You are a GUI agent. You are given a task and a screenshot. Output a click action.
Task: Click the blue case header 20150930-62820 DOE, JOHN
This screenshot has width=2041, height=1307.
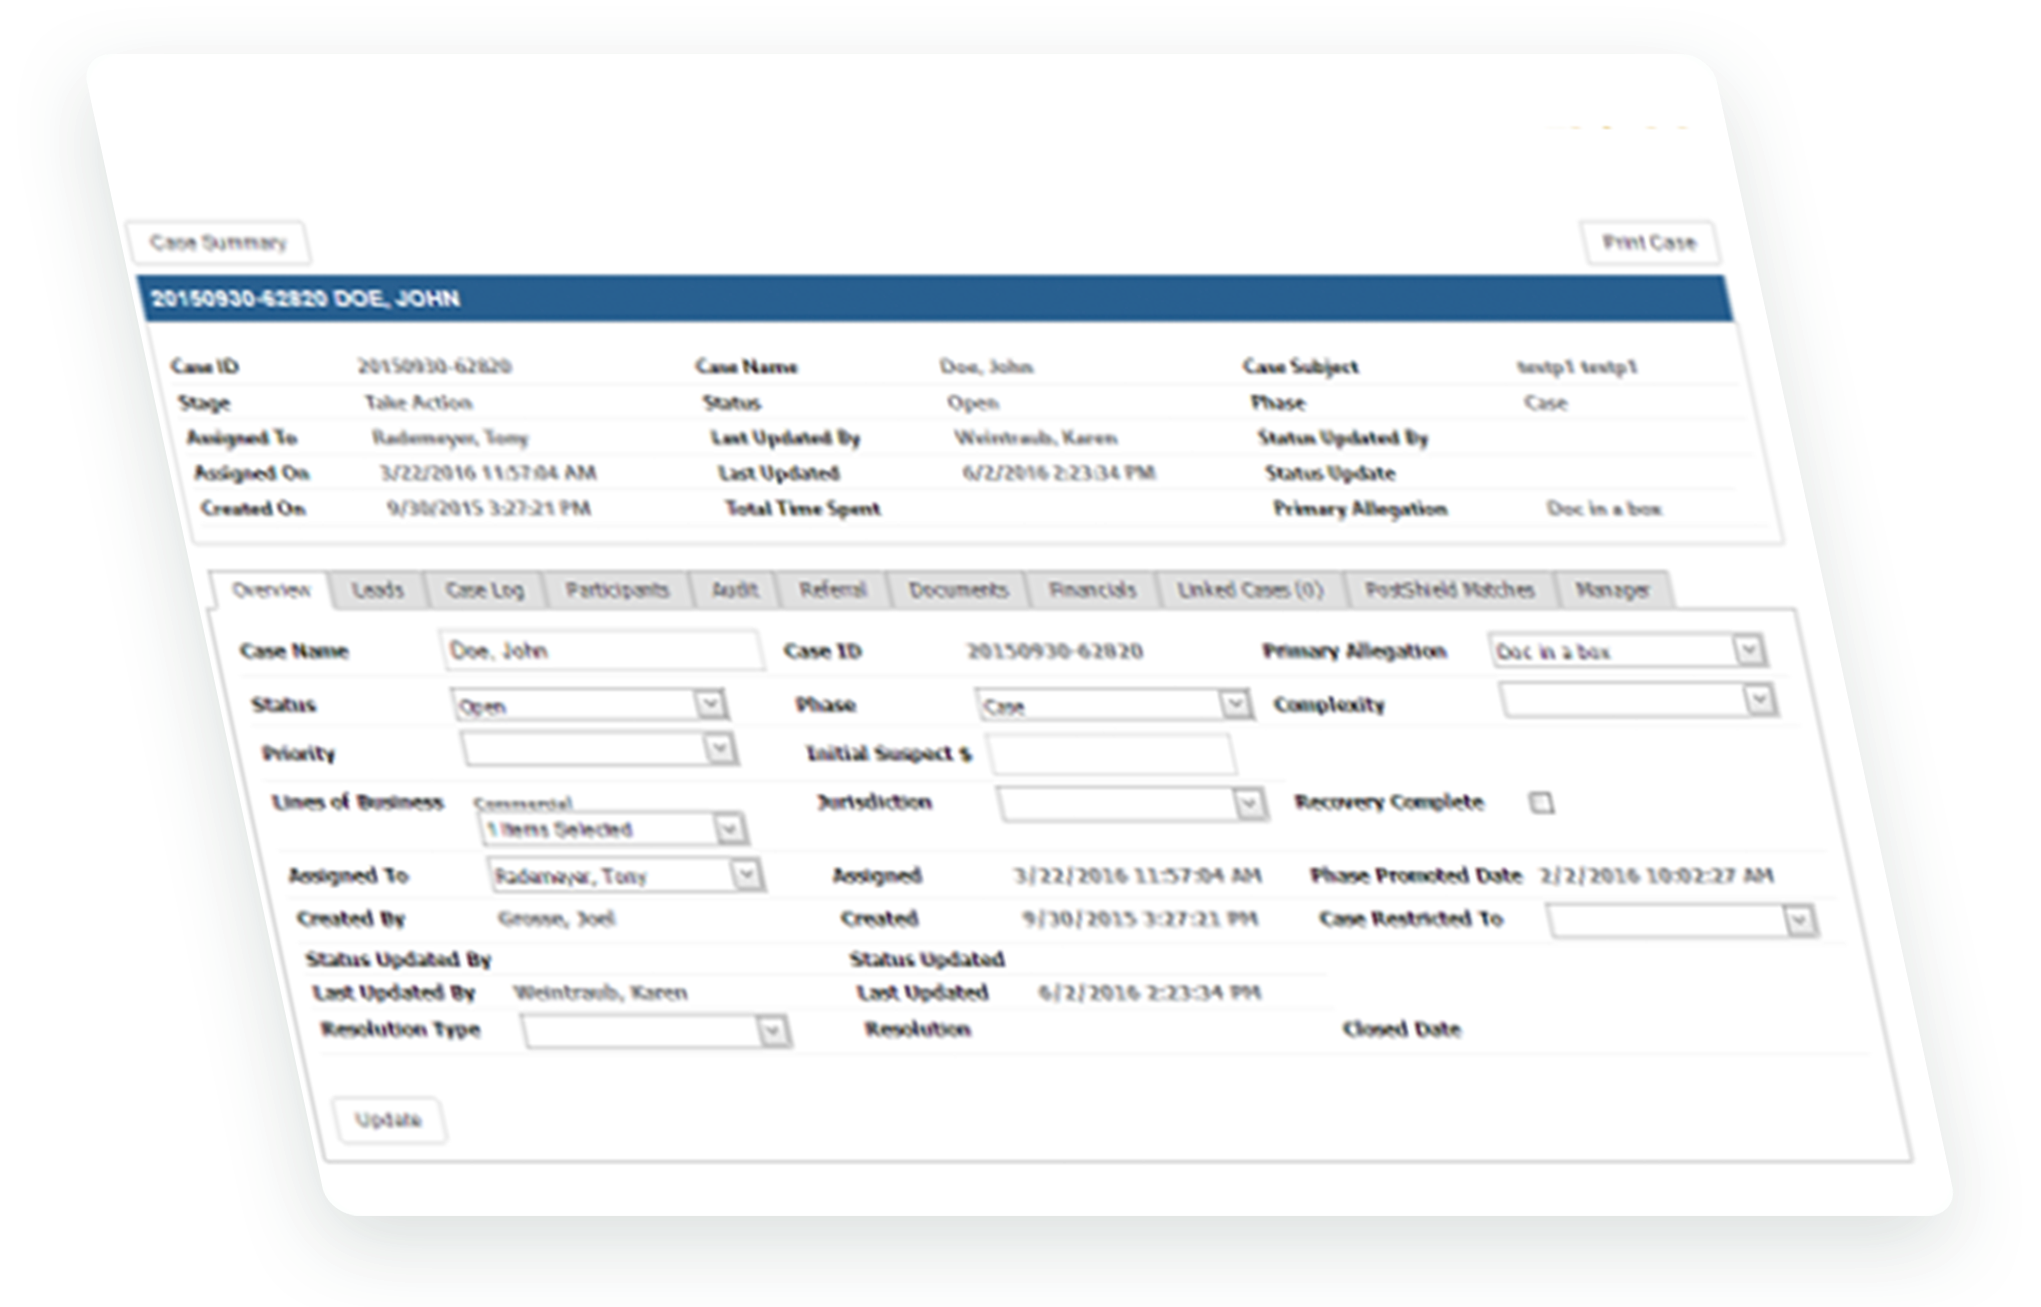(x=935, y=299)
